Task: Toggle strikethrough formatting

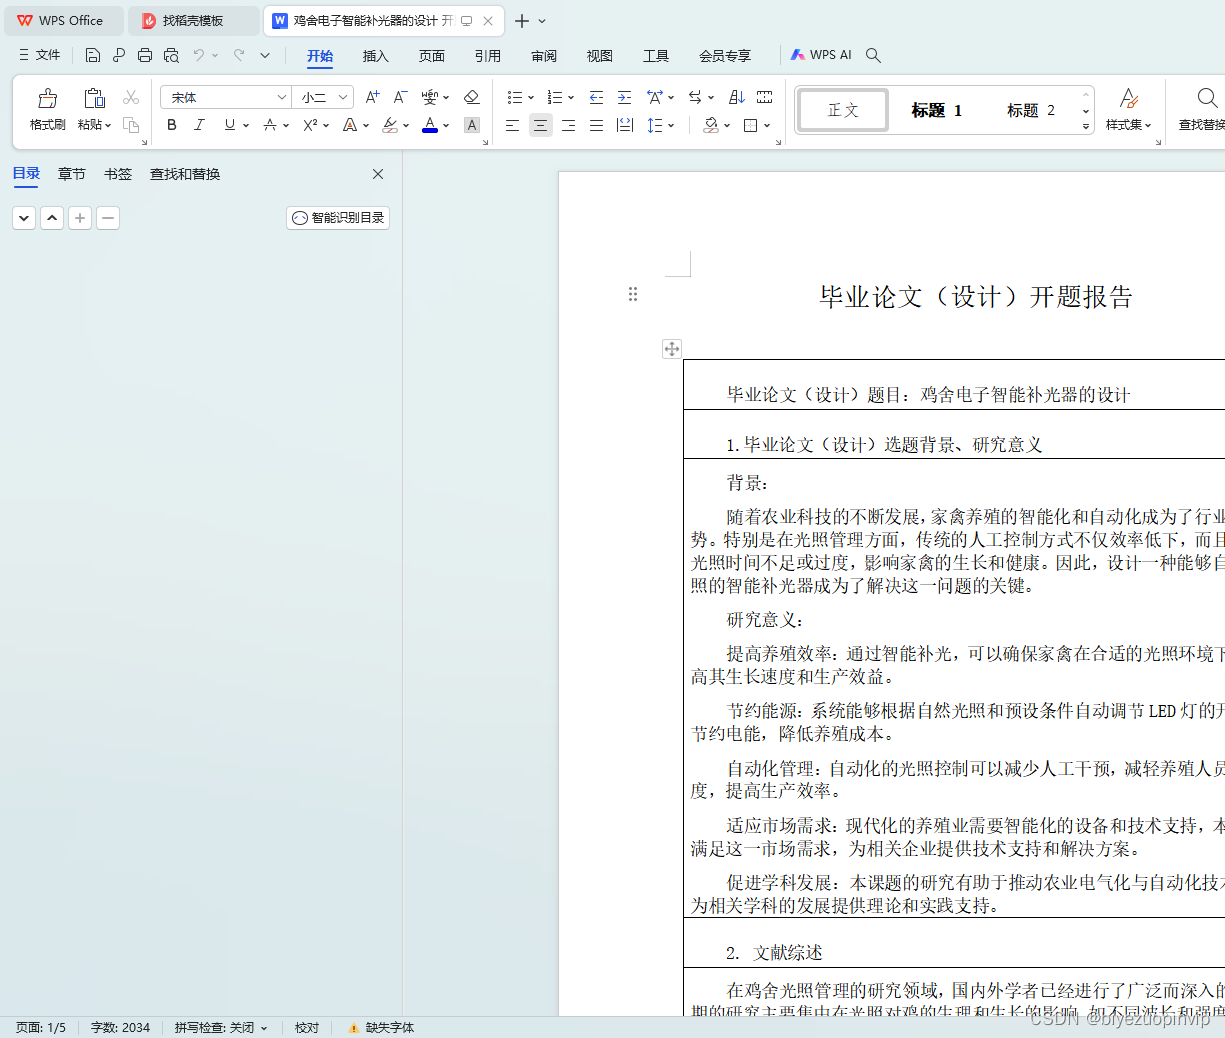Action: [269, 125]
